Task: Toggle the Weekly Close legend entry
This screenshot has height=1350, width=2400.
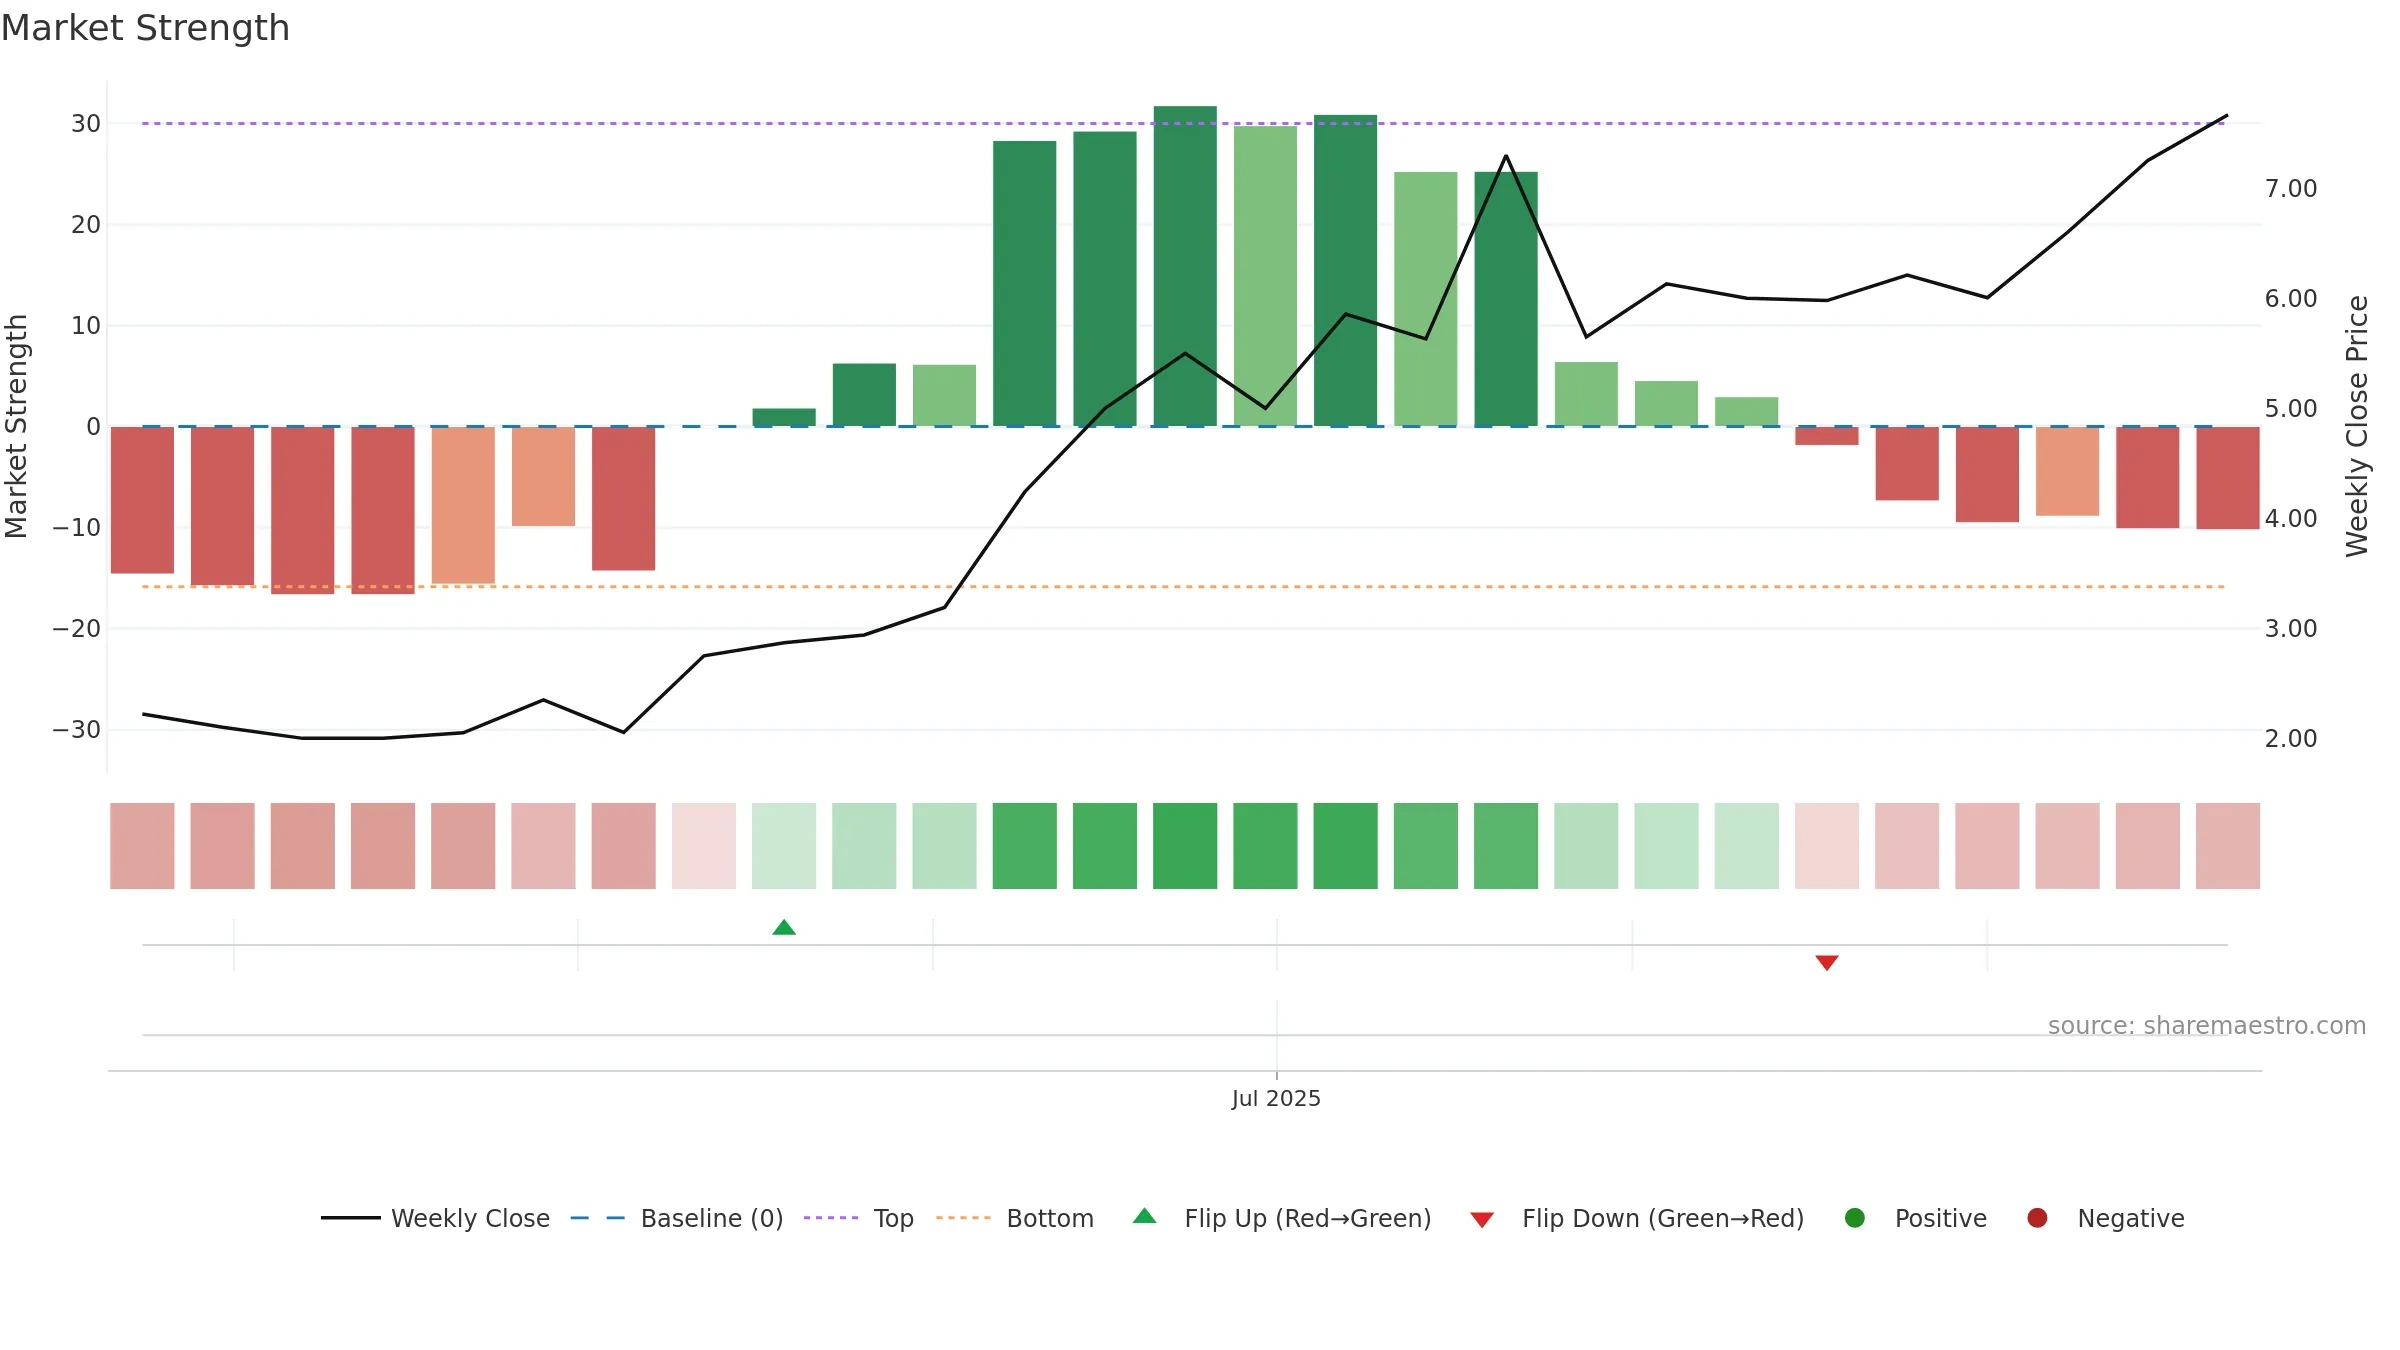Action: point(435,1218)
